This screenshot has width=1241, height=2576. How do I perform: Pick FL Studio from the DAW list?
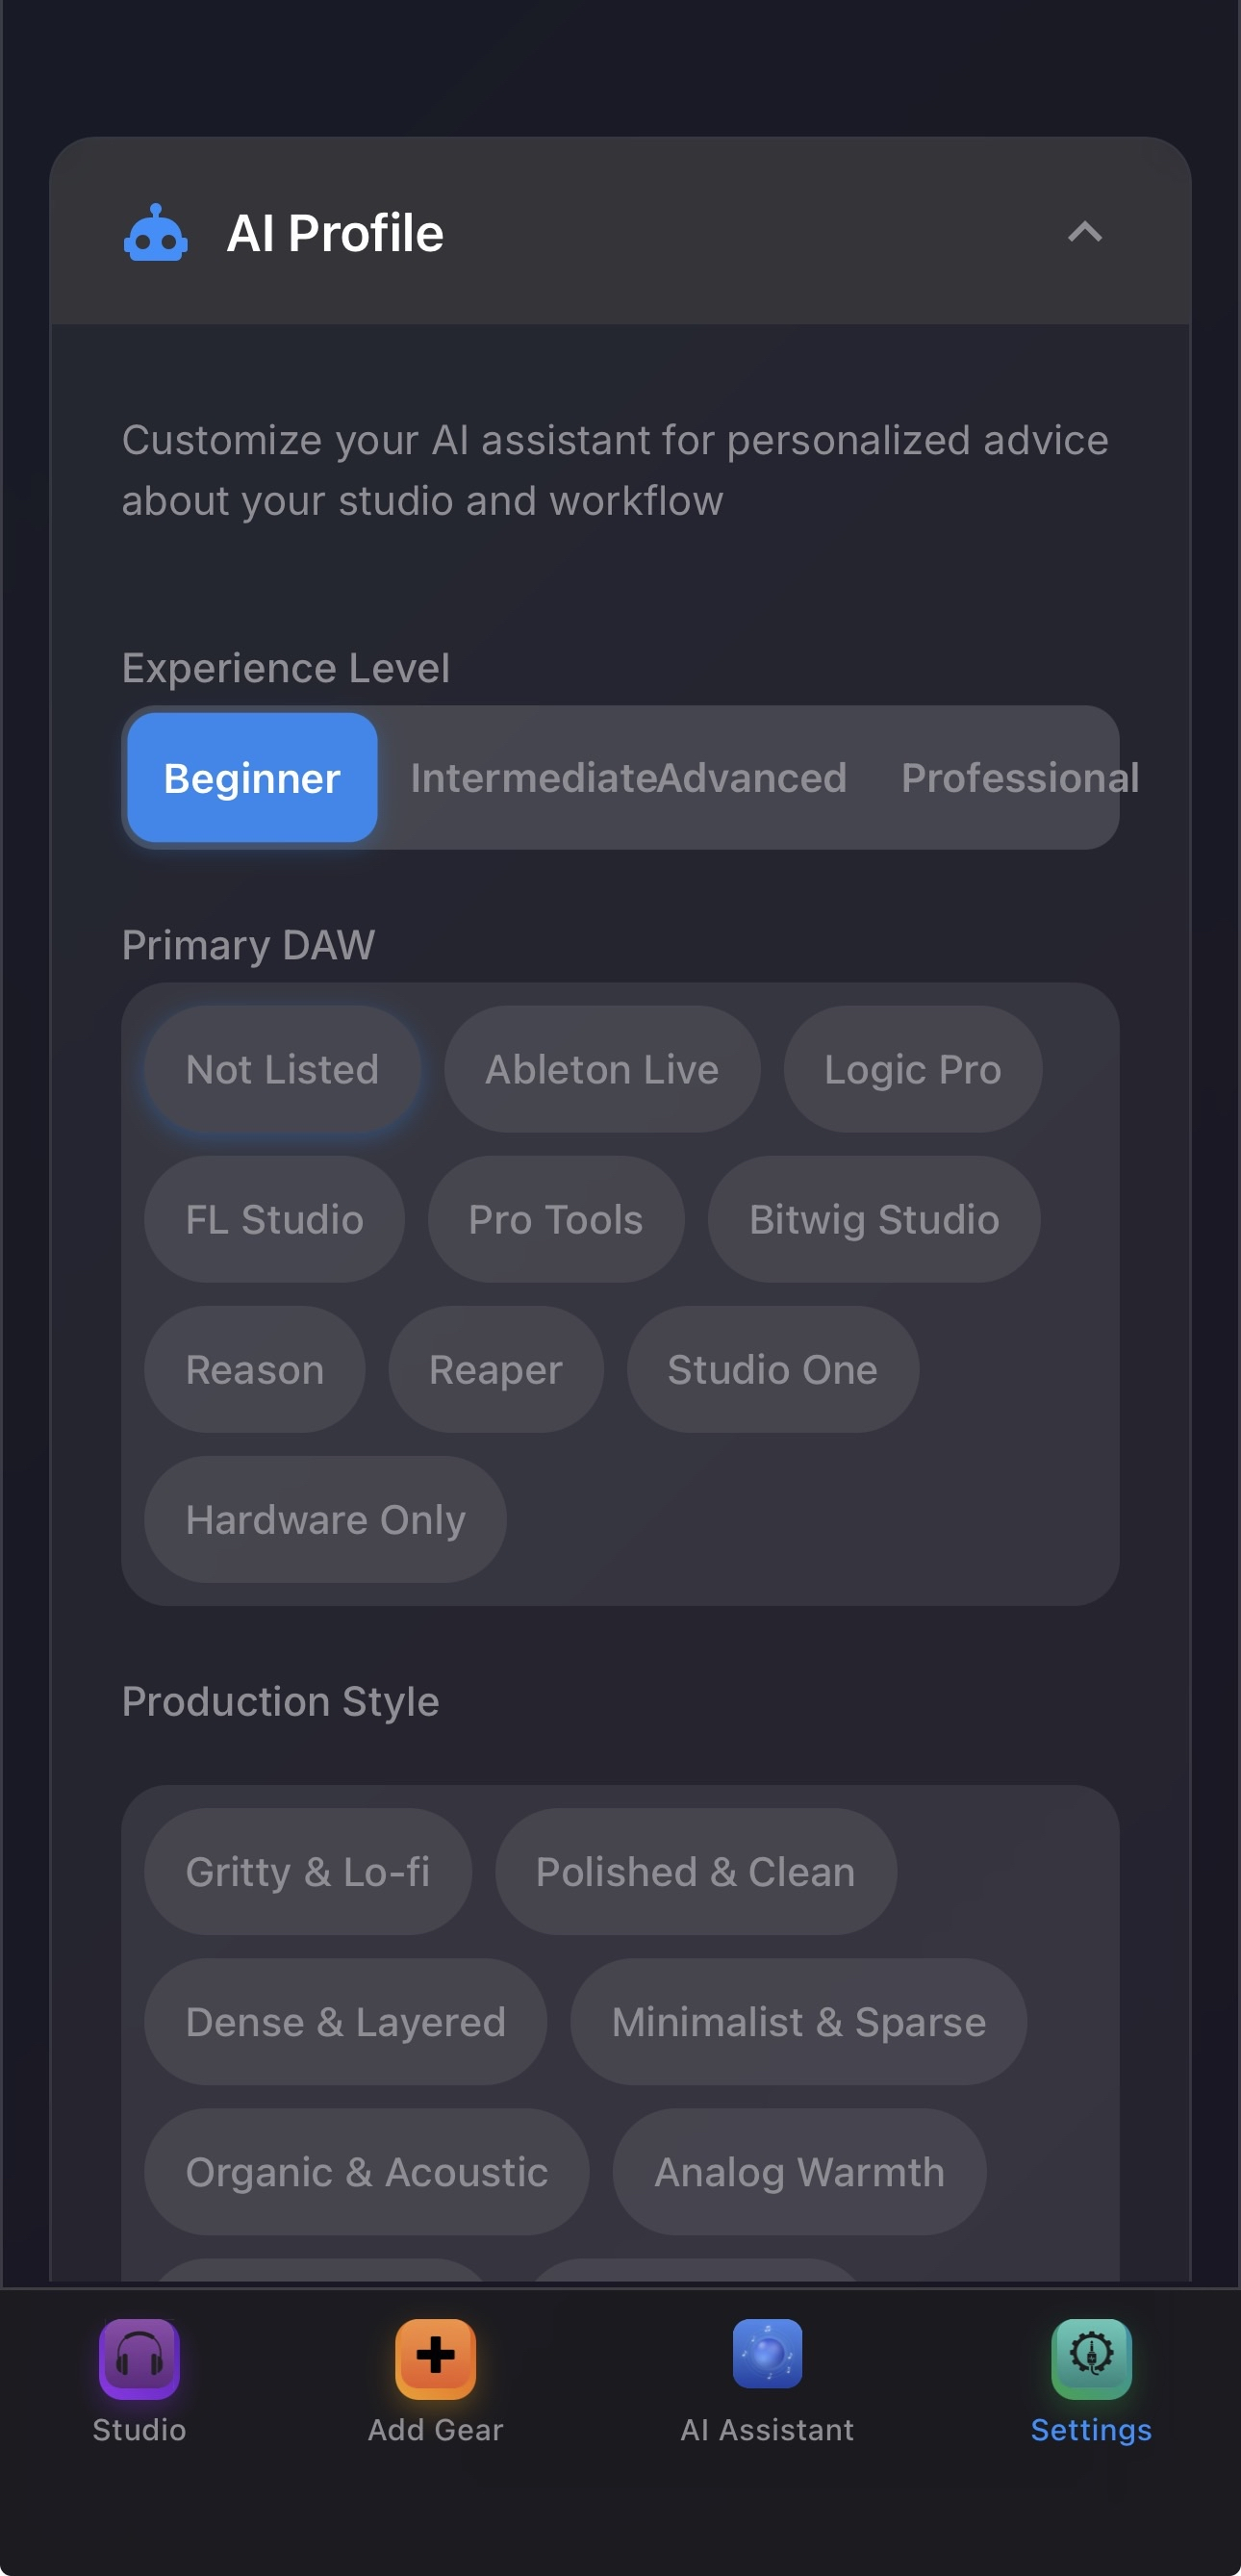coord(273,1219)
